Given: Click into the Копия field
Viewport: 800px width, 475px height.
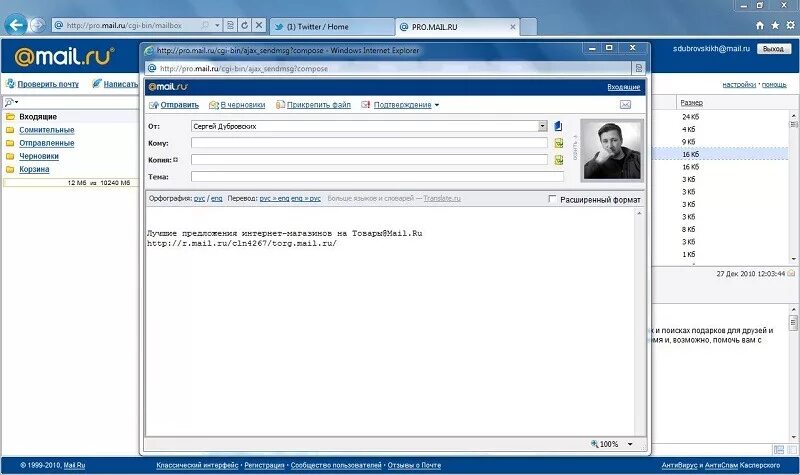Looking at the screenshot, I should coord(369,160).
